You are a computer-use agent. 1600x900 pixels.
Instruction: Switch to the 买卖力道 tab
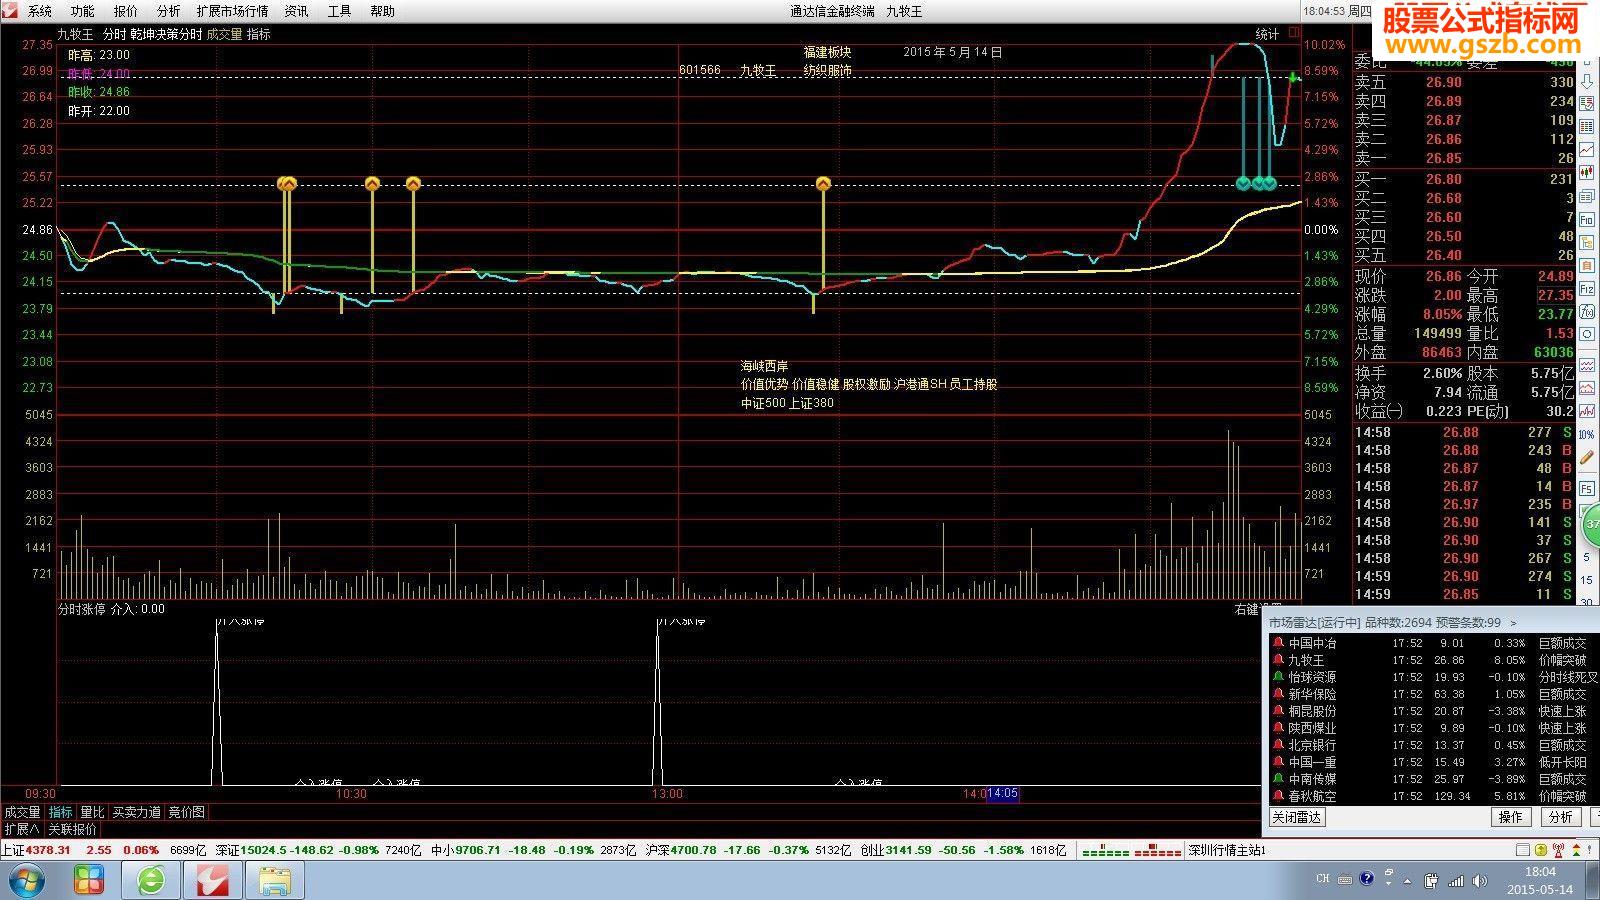click(x=136, y=812)
